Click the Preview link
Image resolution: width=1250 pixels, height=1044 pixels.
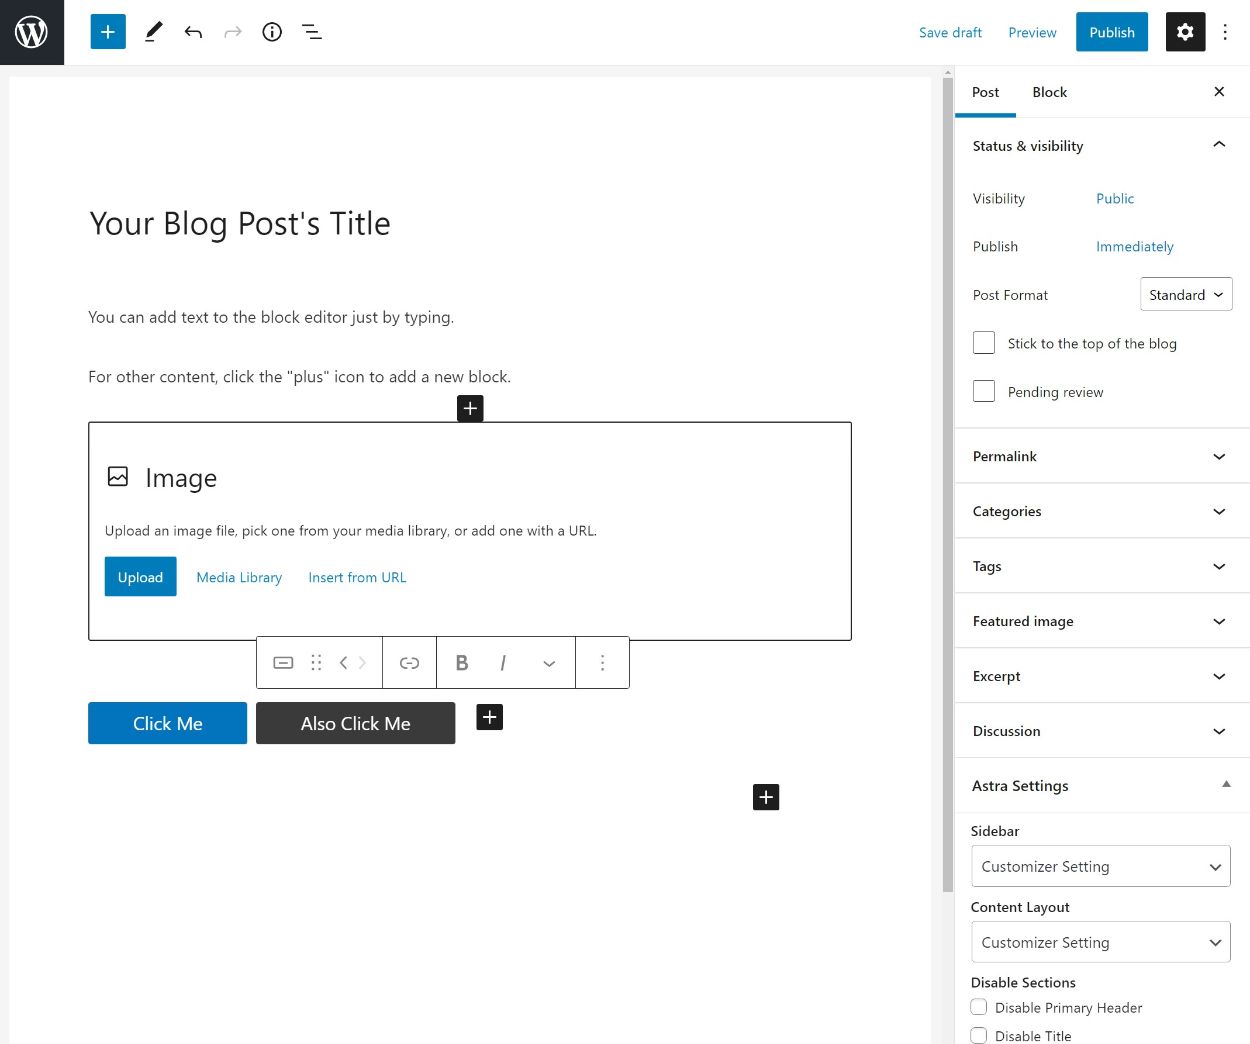point(1032,32)
